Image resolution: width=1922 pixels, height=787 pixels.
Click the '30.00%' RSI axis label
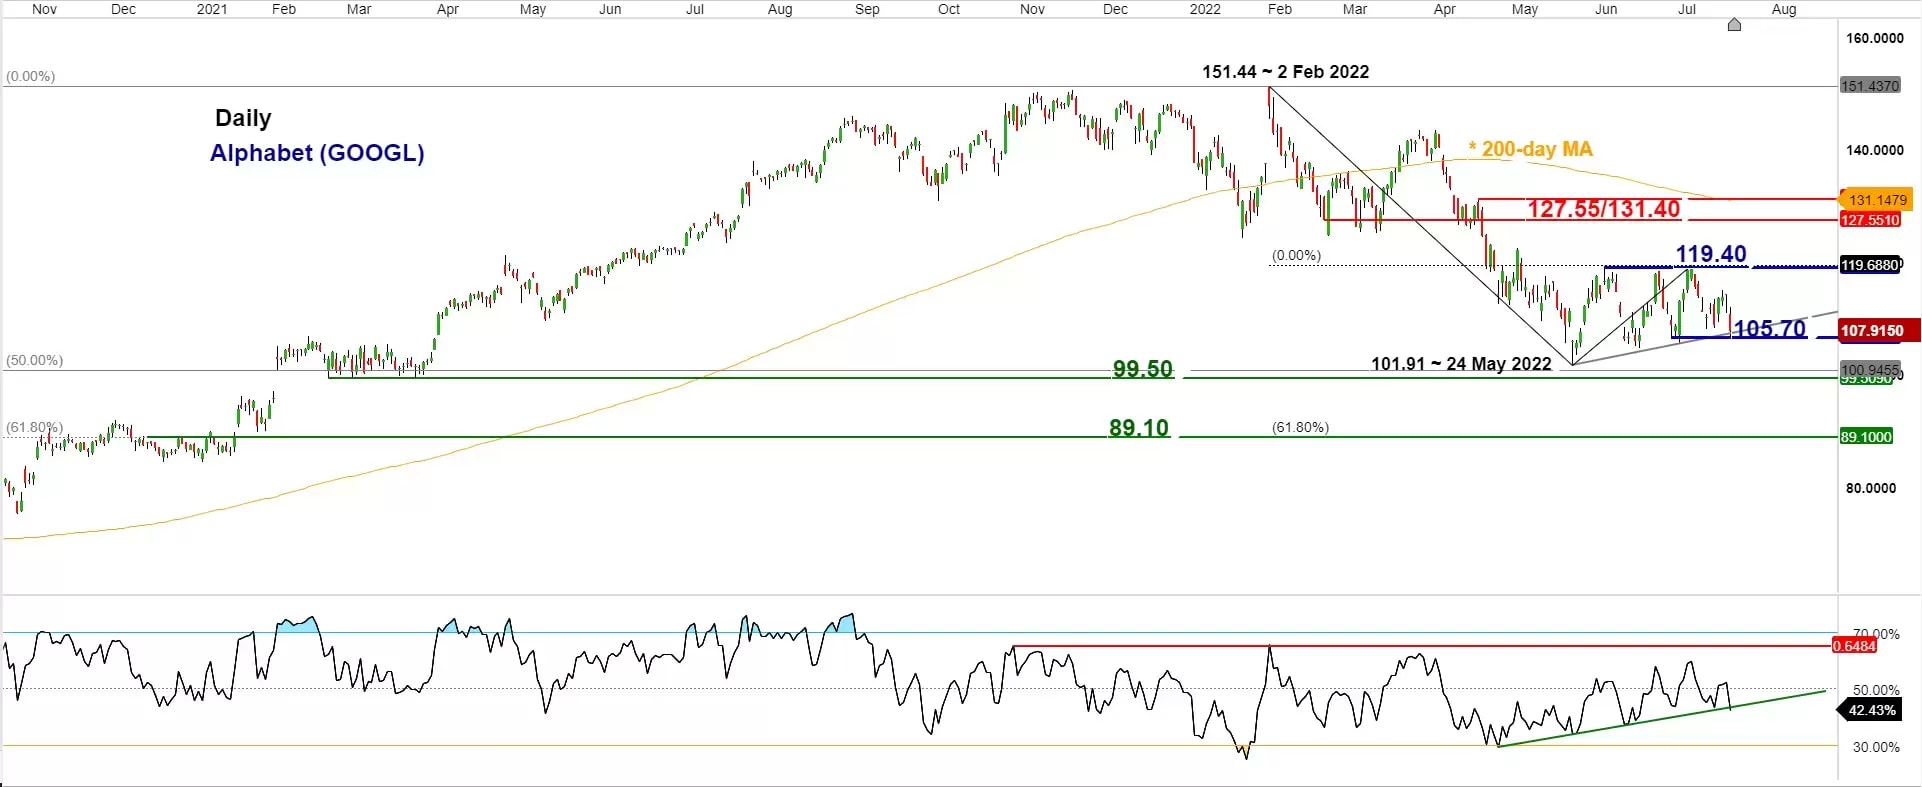[x=1876, y=747]
